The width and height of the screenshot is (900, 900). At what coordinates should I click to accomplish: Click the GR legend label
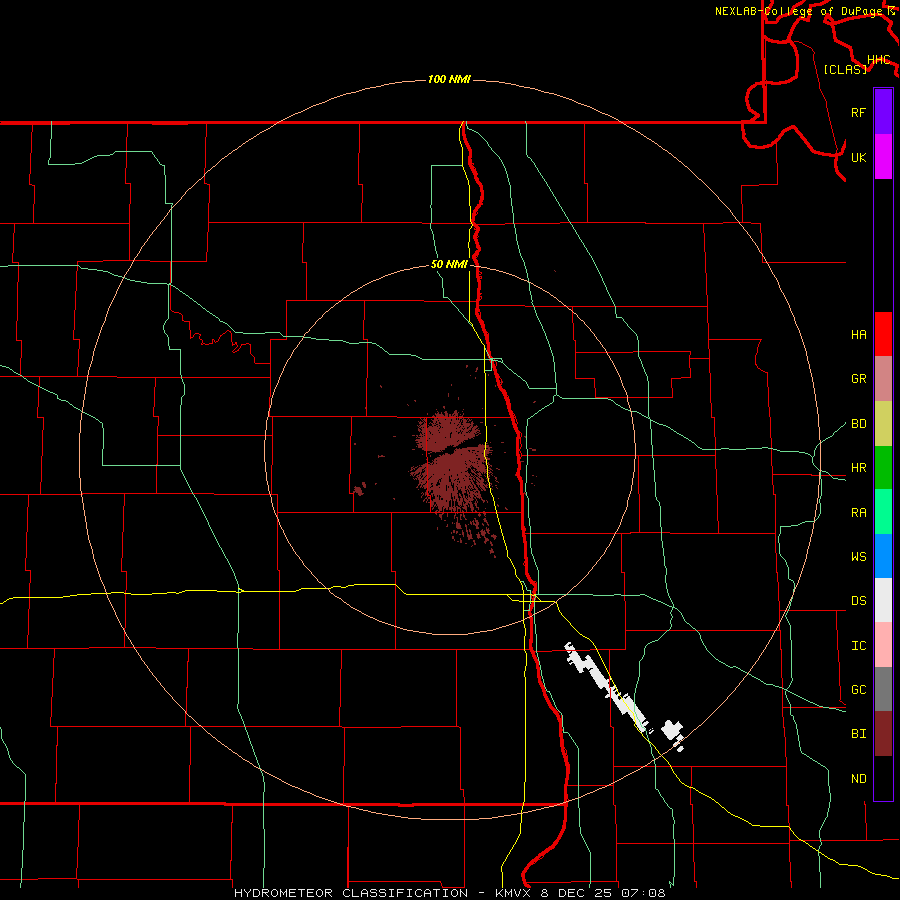coord(858,378)
